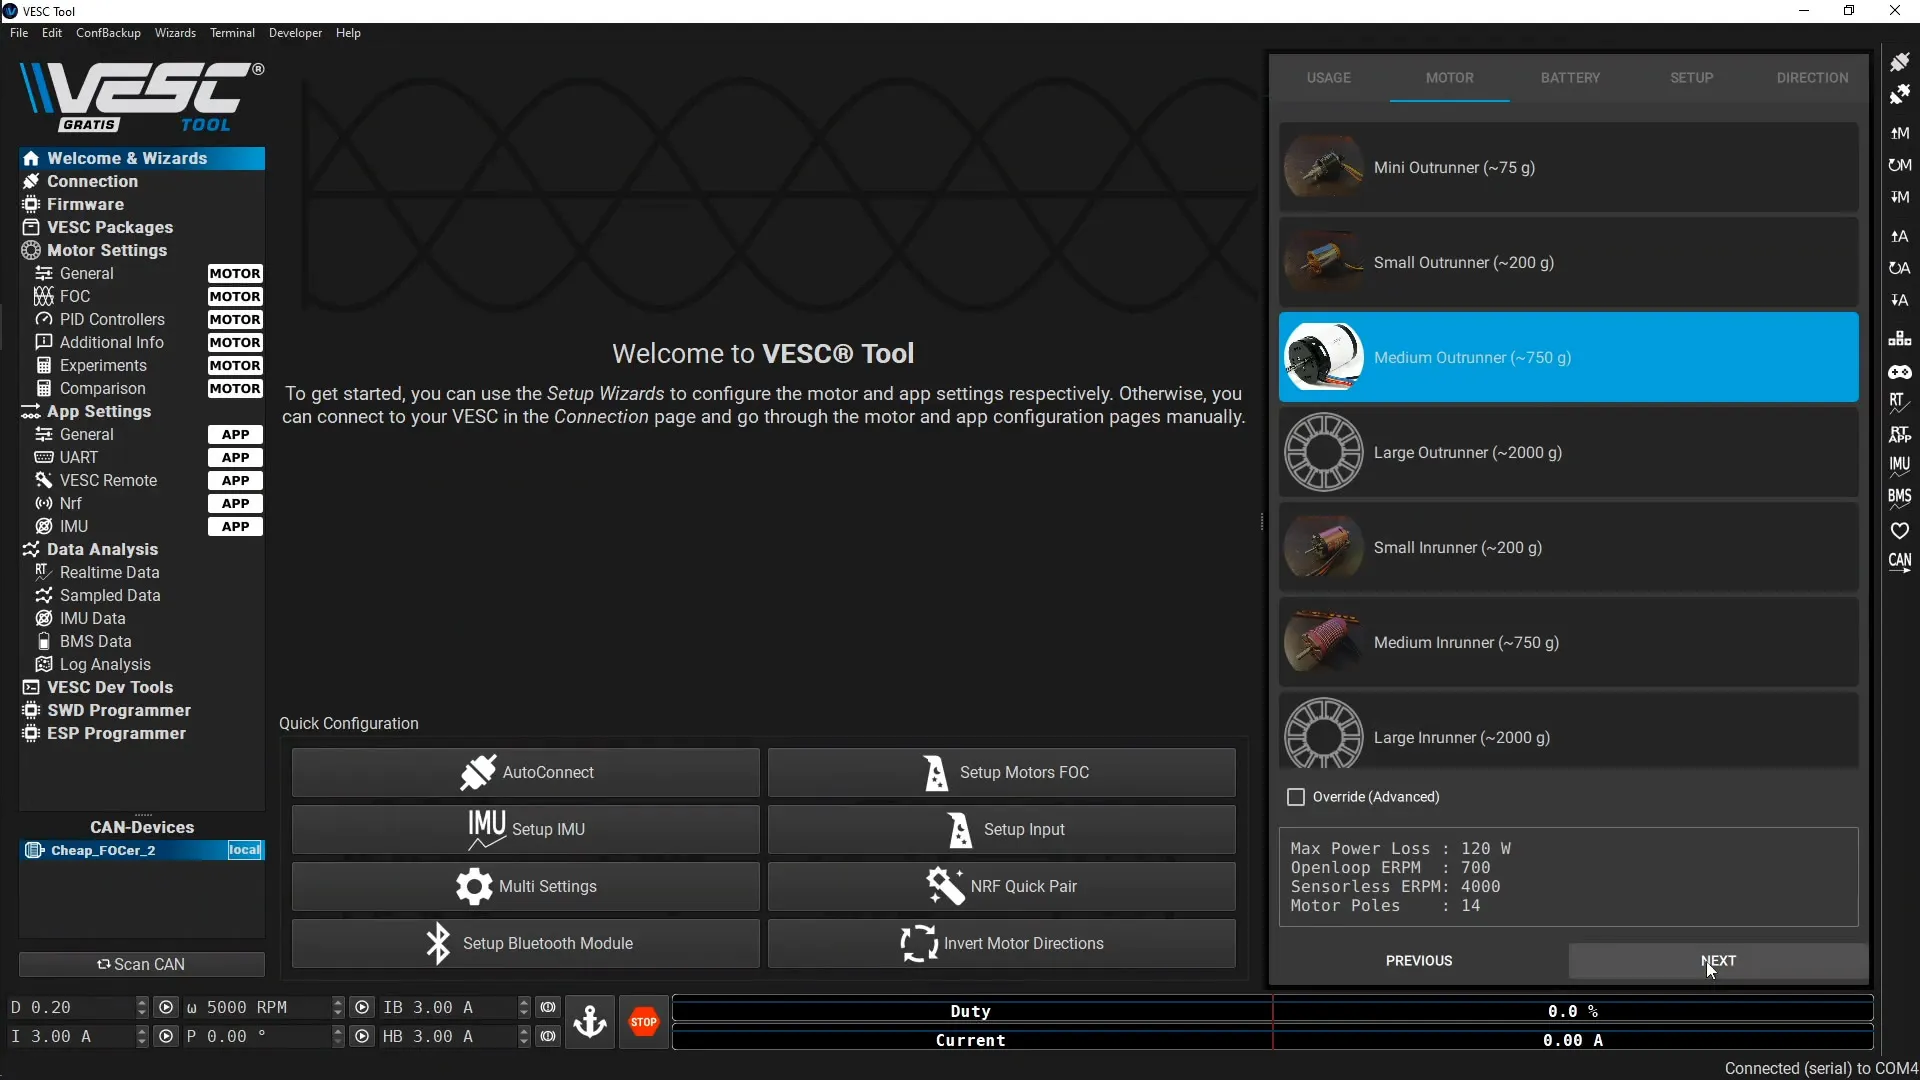Expand the App Settings section
This screenshot has height=1080, width=1920.
click(97, 411)
